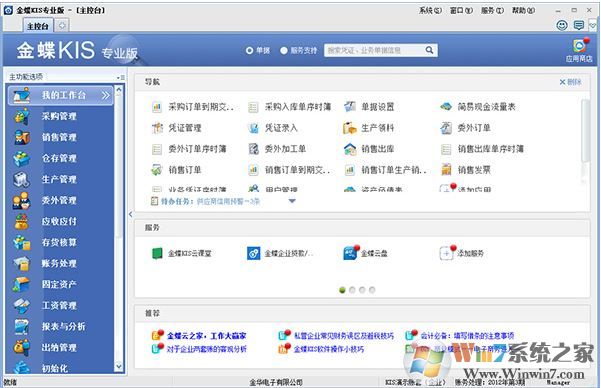Screen dimensions: 601x388
Task: Open 采购入库单序时簿 shortcut
Action: [x=290, y=107]
